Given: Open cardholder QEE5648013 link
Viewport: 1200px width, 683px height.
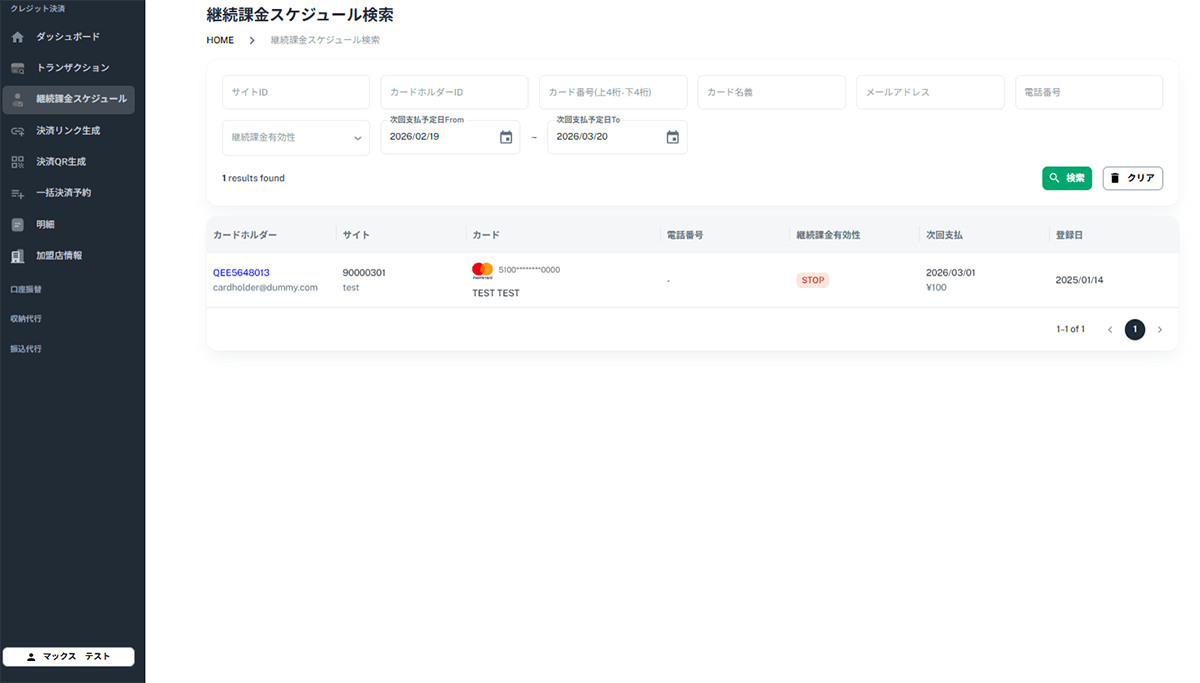Looking at the screenshot, I should click(241, 272).
